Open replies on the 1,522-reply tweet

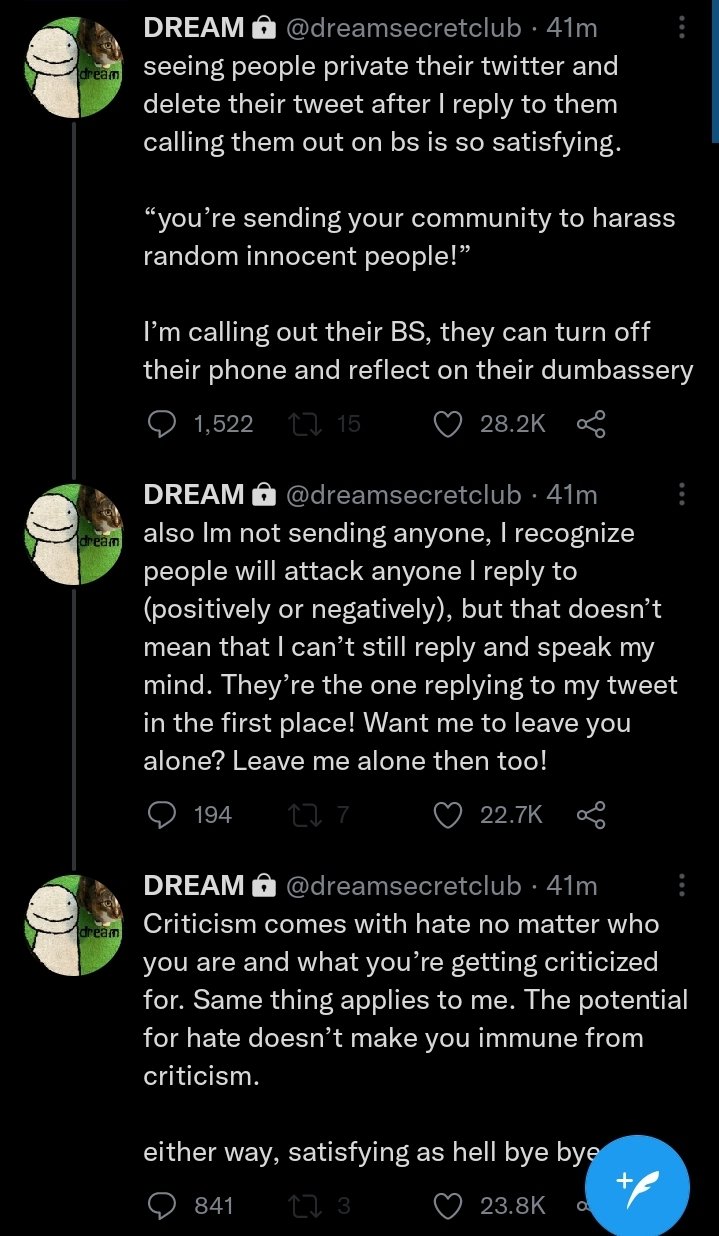[162, 425]
